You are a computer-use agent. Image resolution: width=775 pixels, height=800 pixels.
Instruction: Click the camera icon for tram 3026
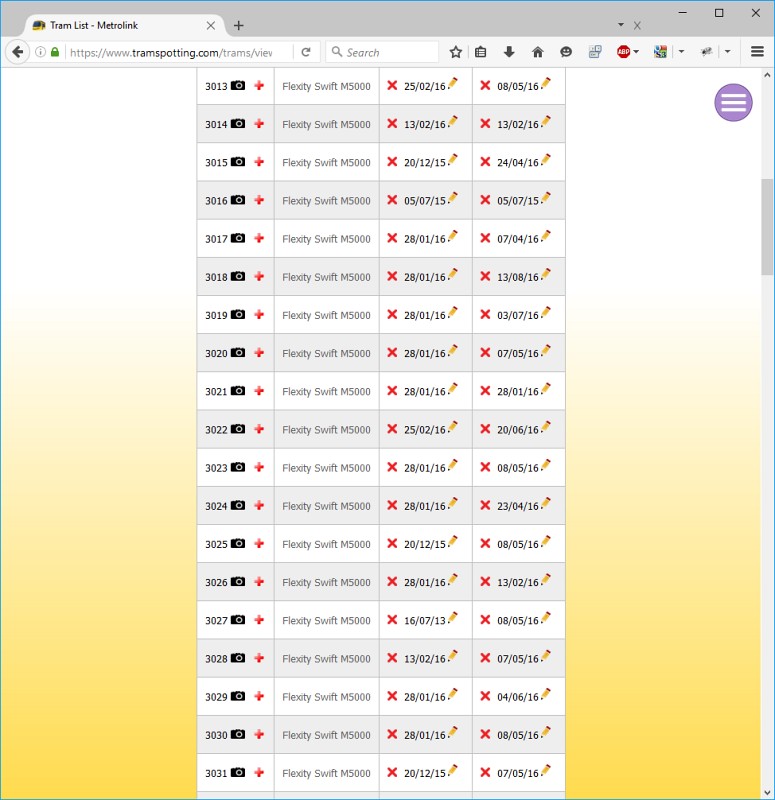[x=238, y=581]
